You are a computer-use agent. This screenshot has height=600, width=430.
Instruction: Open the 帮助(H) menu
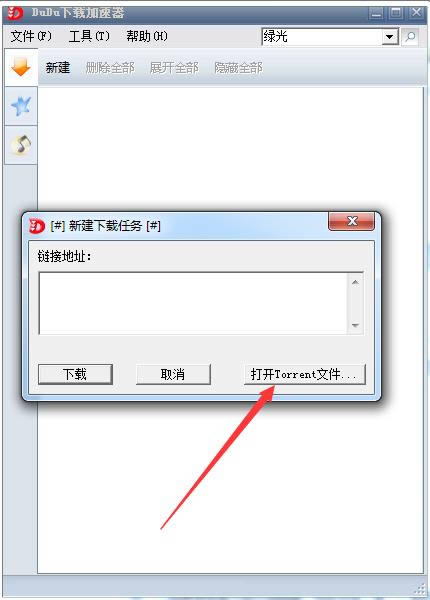pos(147,36)
